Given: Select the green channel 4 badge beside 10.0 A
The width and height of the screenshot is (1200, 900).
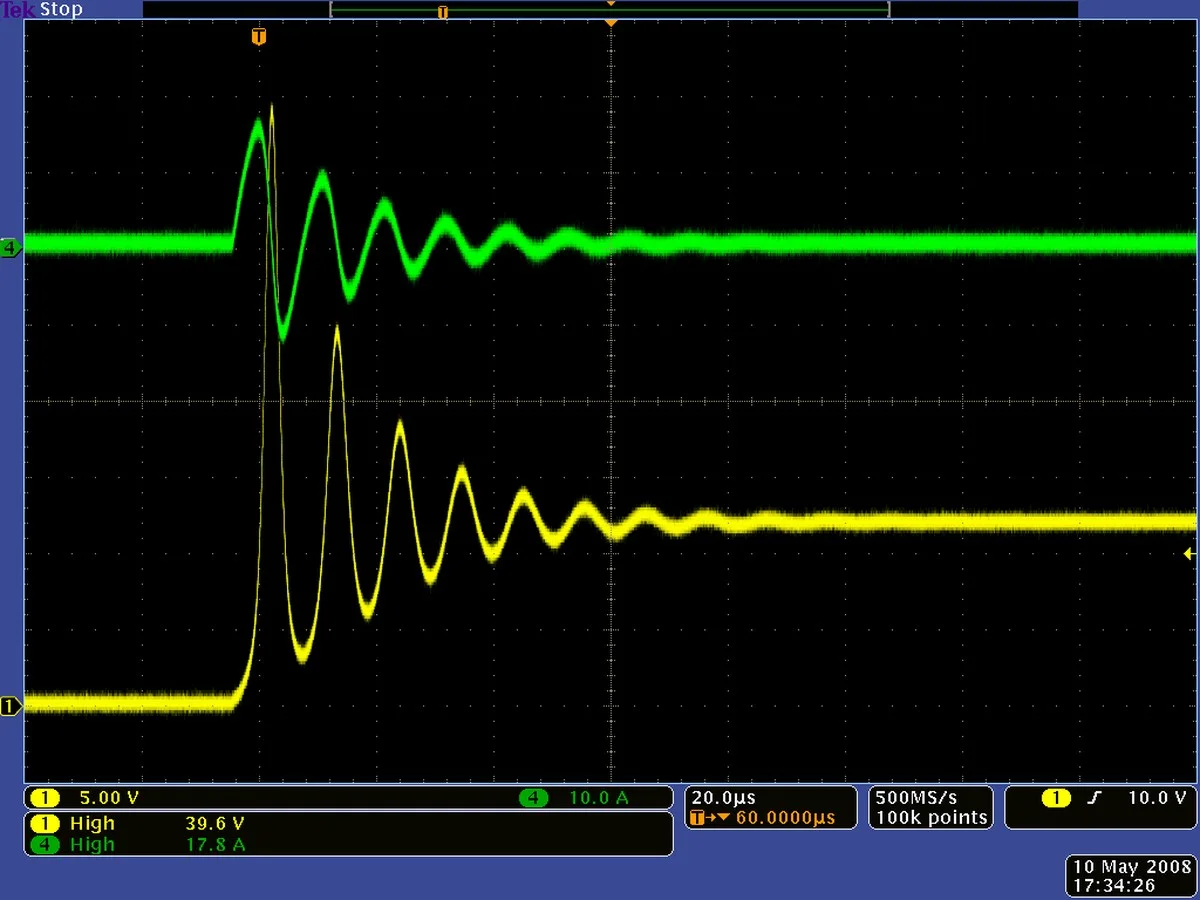Looking at the screenshot, I should (534, 798).
